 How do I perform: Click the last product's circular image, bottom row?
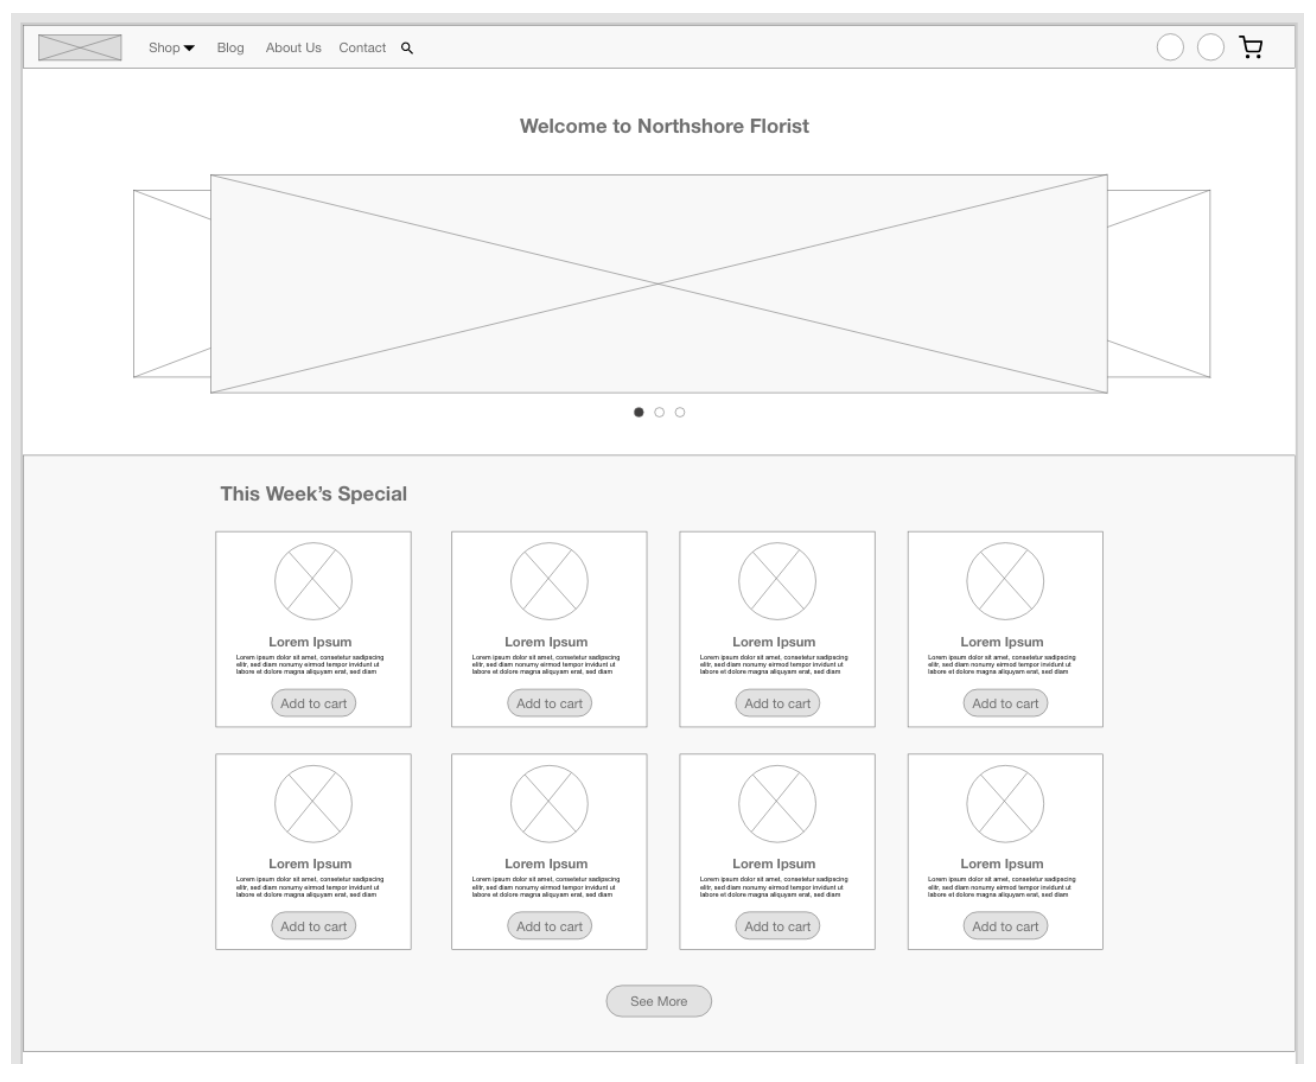click(x=1005, y=803)
